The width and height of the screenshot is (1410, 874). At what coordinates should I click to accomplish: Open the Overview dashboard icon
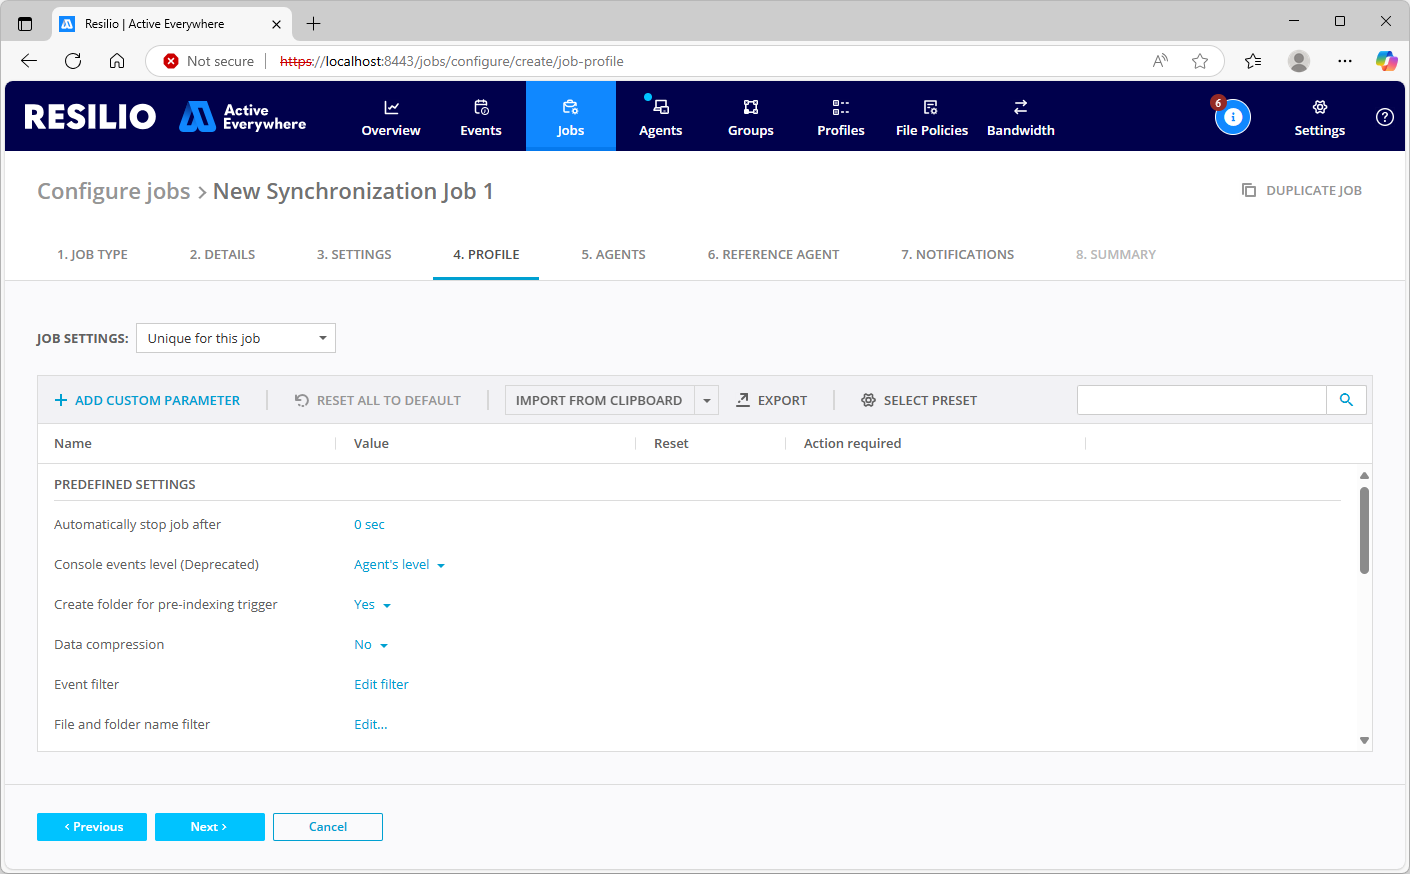click(x=391, y=108)
